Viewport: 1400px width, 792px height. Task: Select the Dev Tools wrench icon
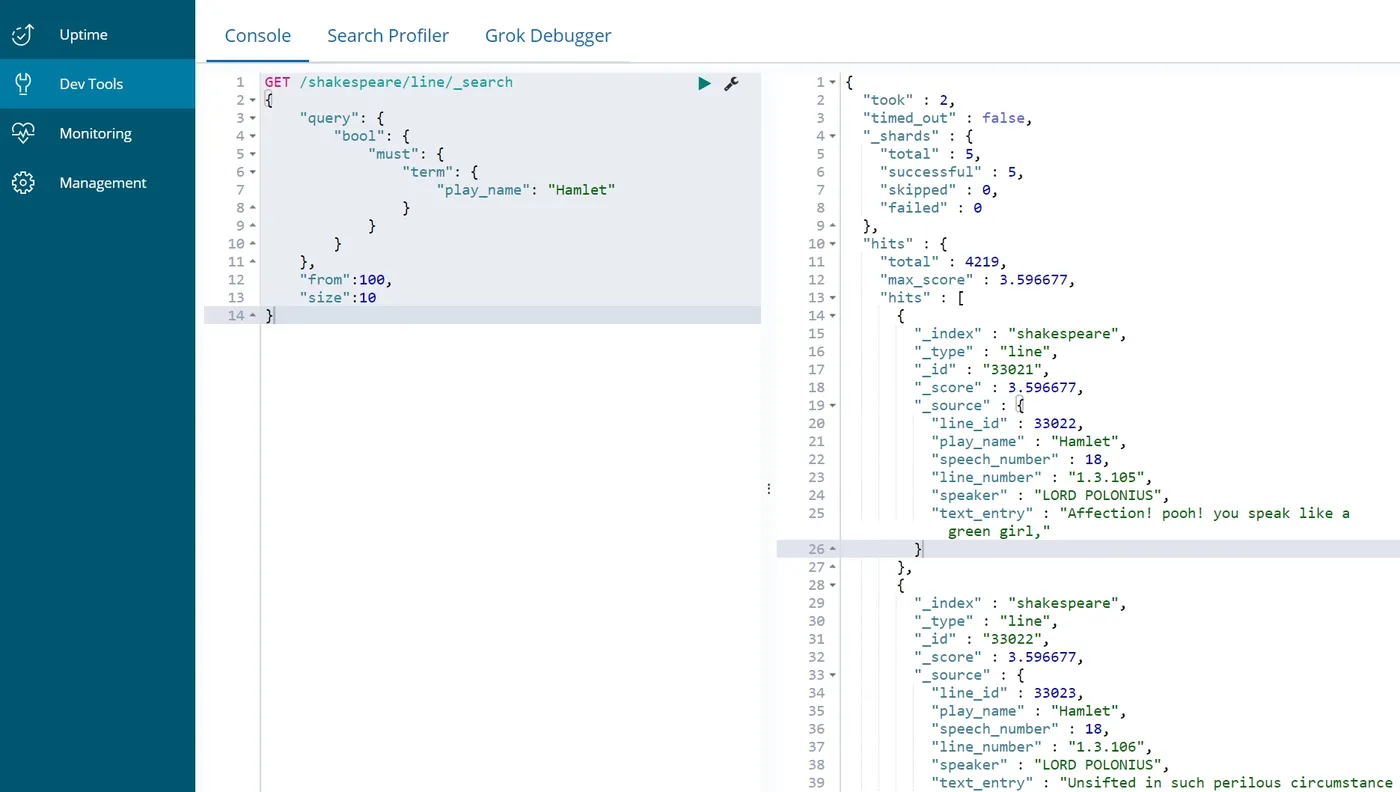pos(23,84)
